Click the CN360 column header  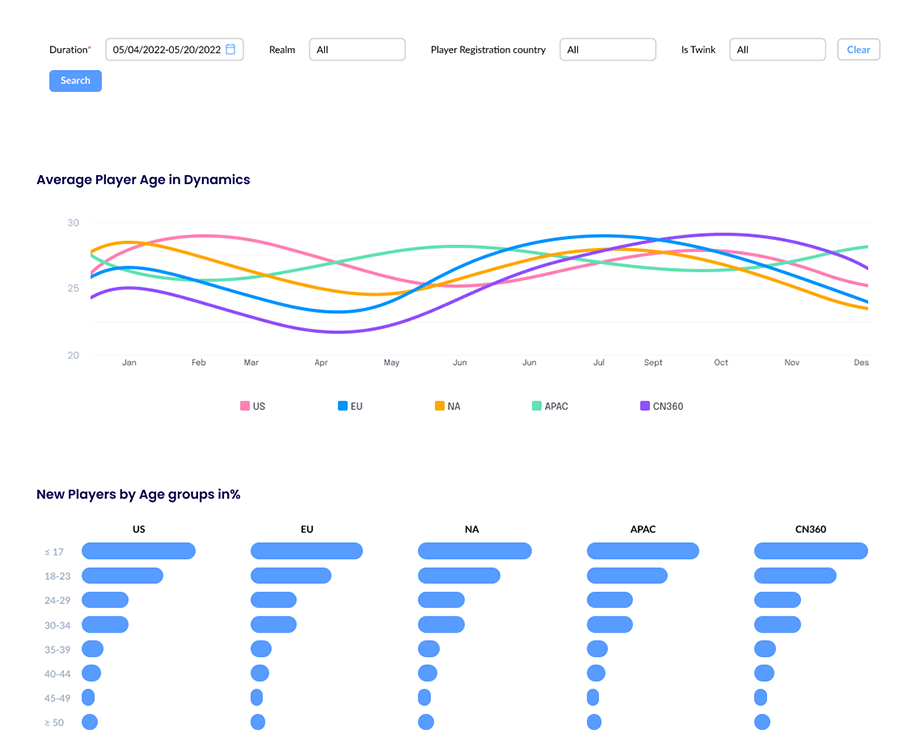pos(811,528)
